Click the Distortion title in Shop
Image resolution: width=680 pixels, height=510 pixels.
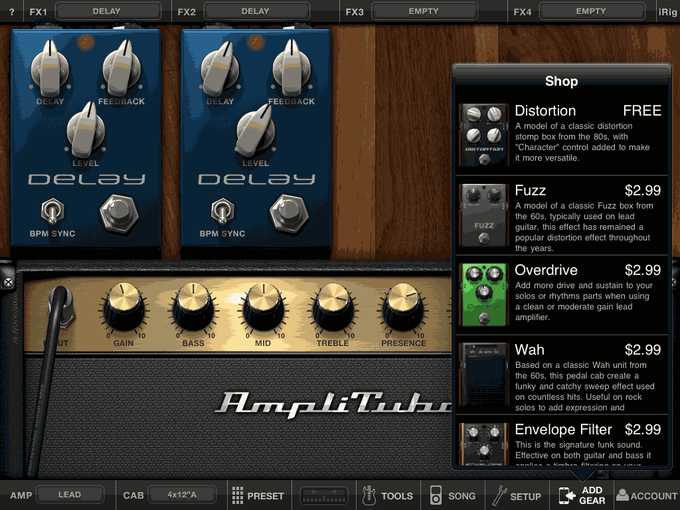pyautogui.click(x=545, y=111)
